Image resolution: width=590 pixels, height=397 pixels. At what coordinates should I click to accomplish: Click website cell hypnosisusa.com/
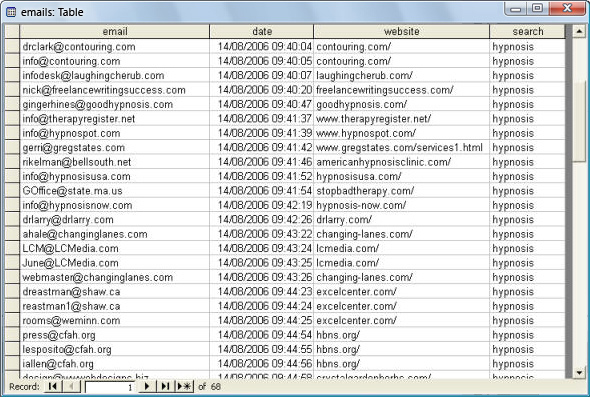click(401, 176)
